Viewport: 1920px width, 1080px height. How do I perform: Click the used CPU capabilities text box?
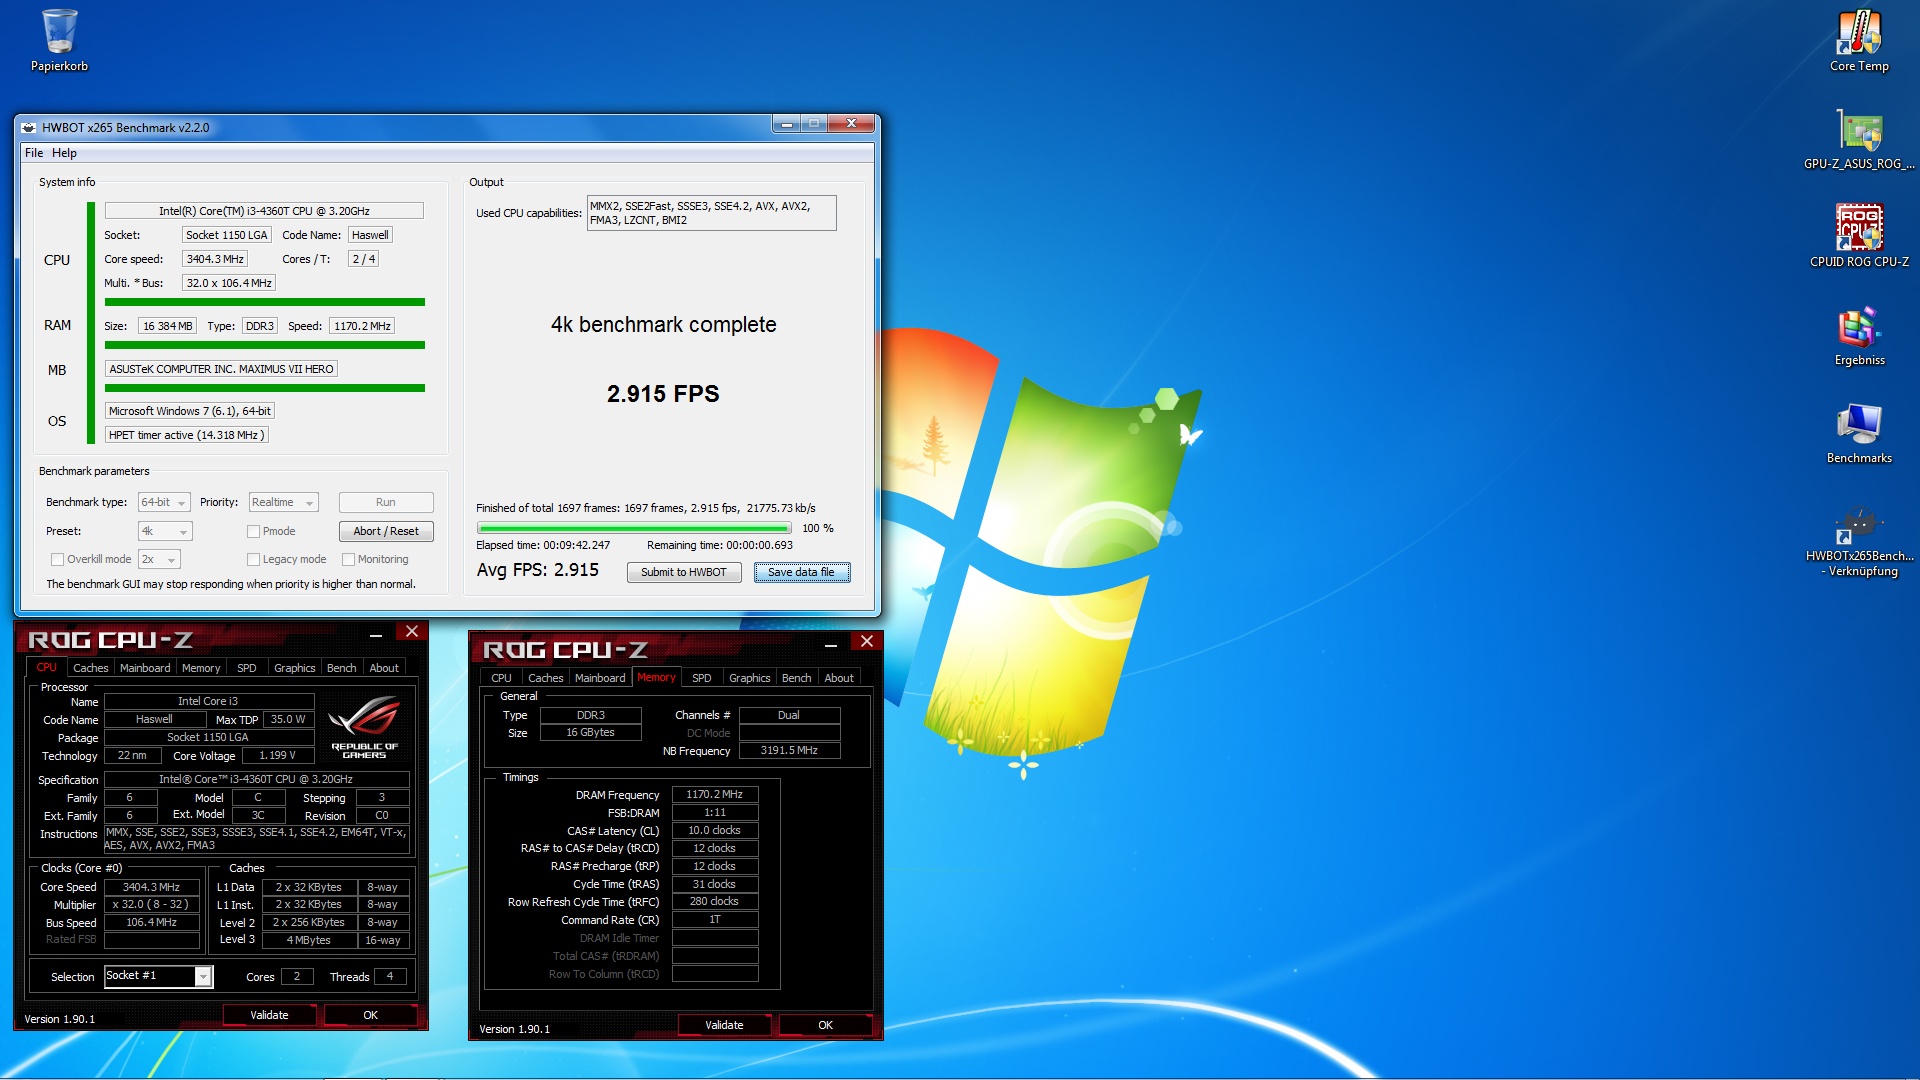point(711,213)
